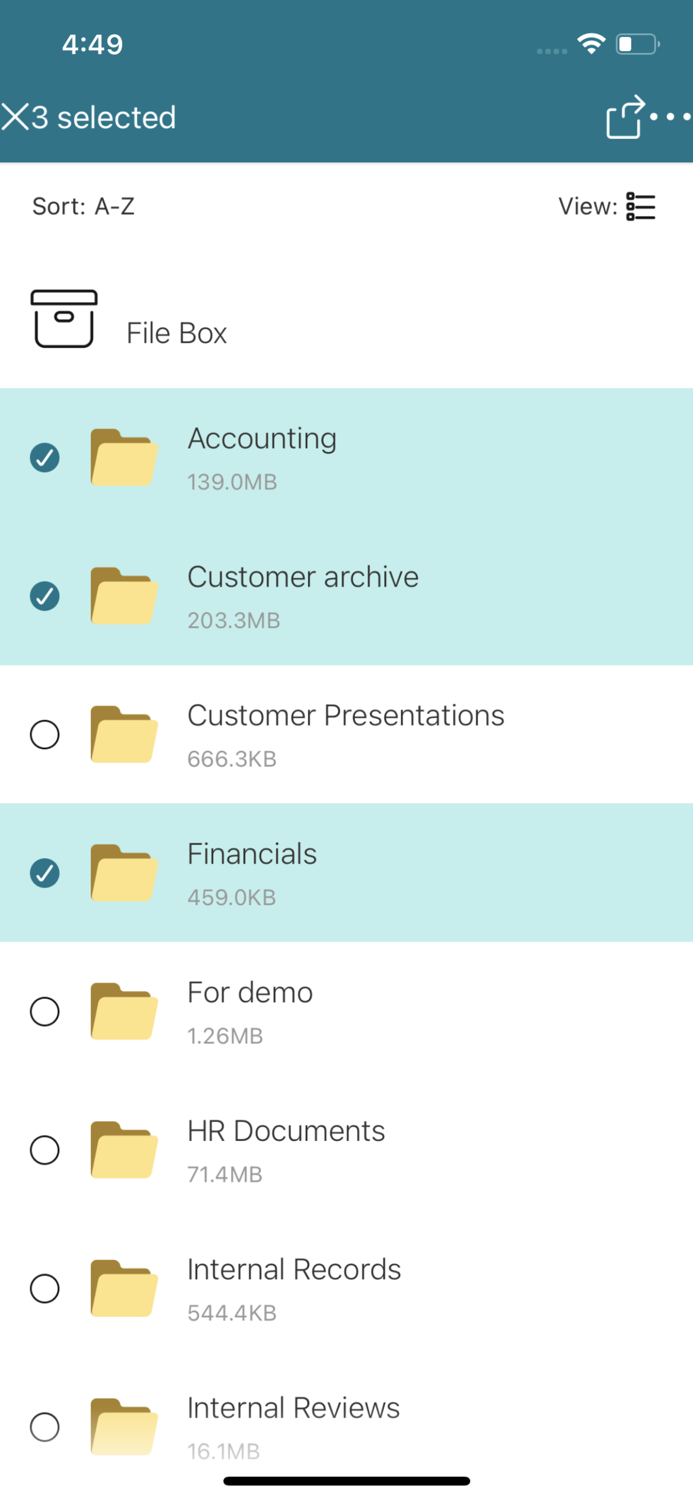Exit selection mode with the X
693x1500 pixels.
(x=16, y=117)
